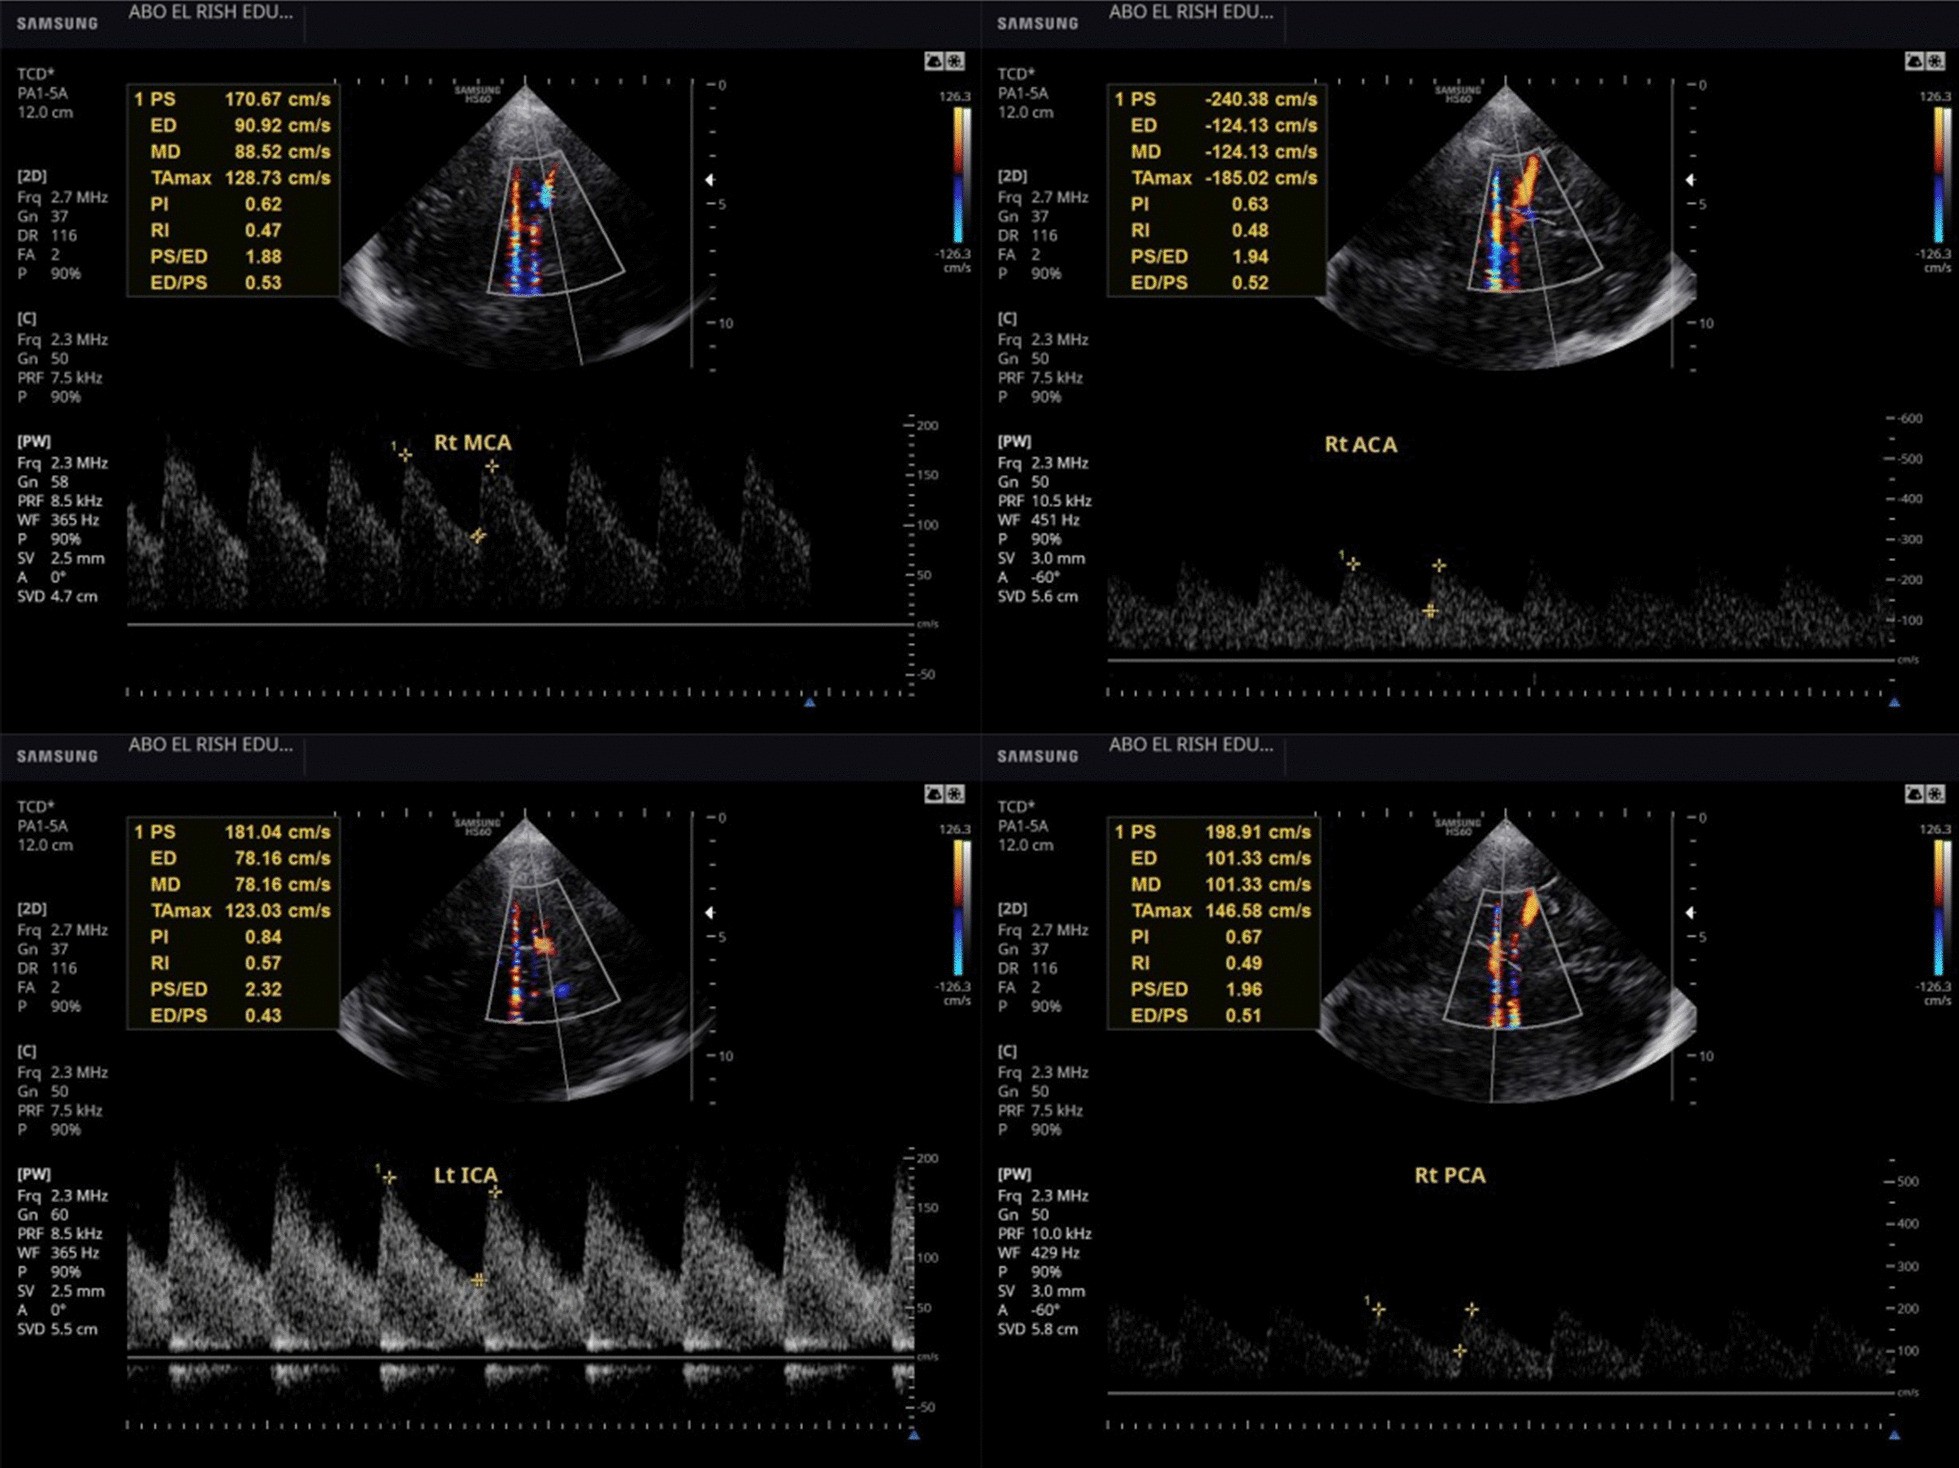Click the blue triangle marker under Rt ACA timeline
1959x1468 pixels.
click(x=1894, y=703)
